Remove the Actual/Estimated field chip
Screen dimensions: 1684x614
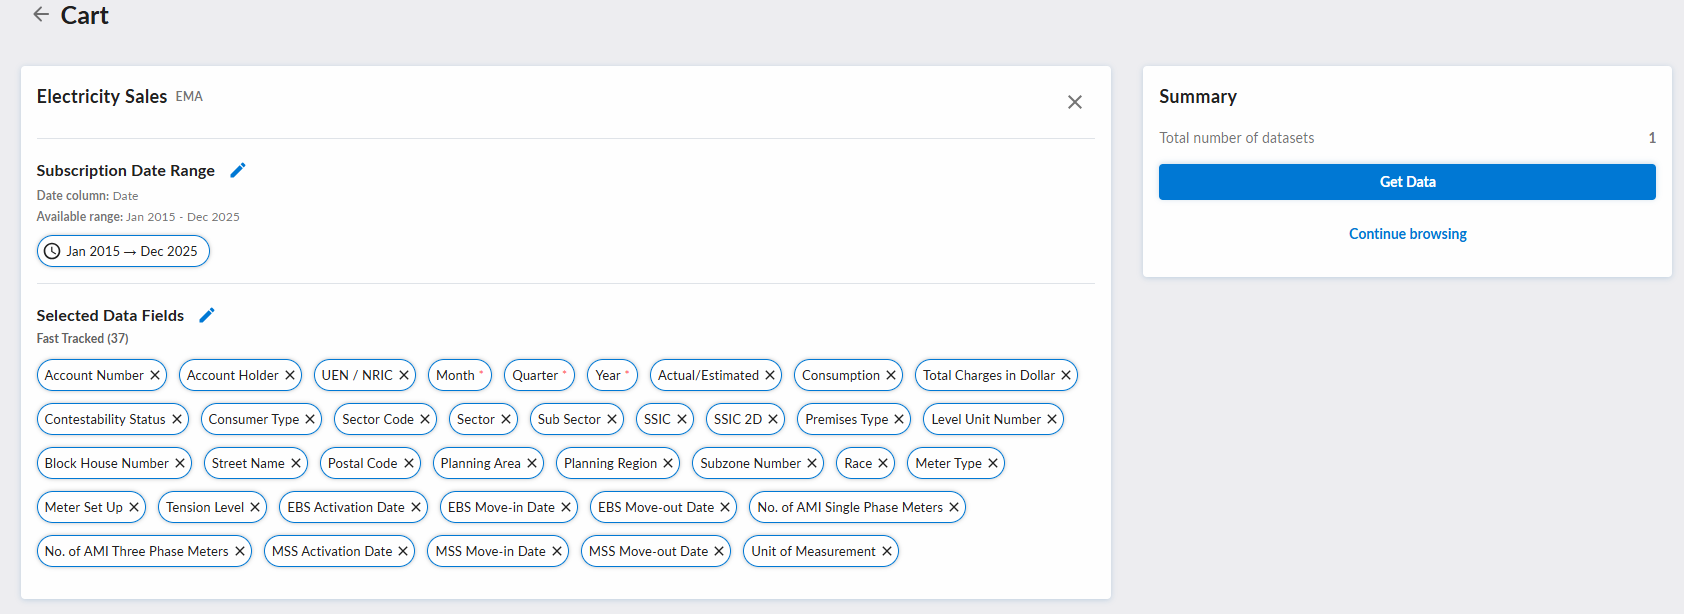pos(770,375)
